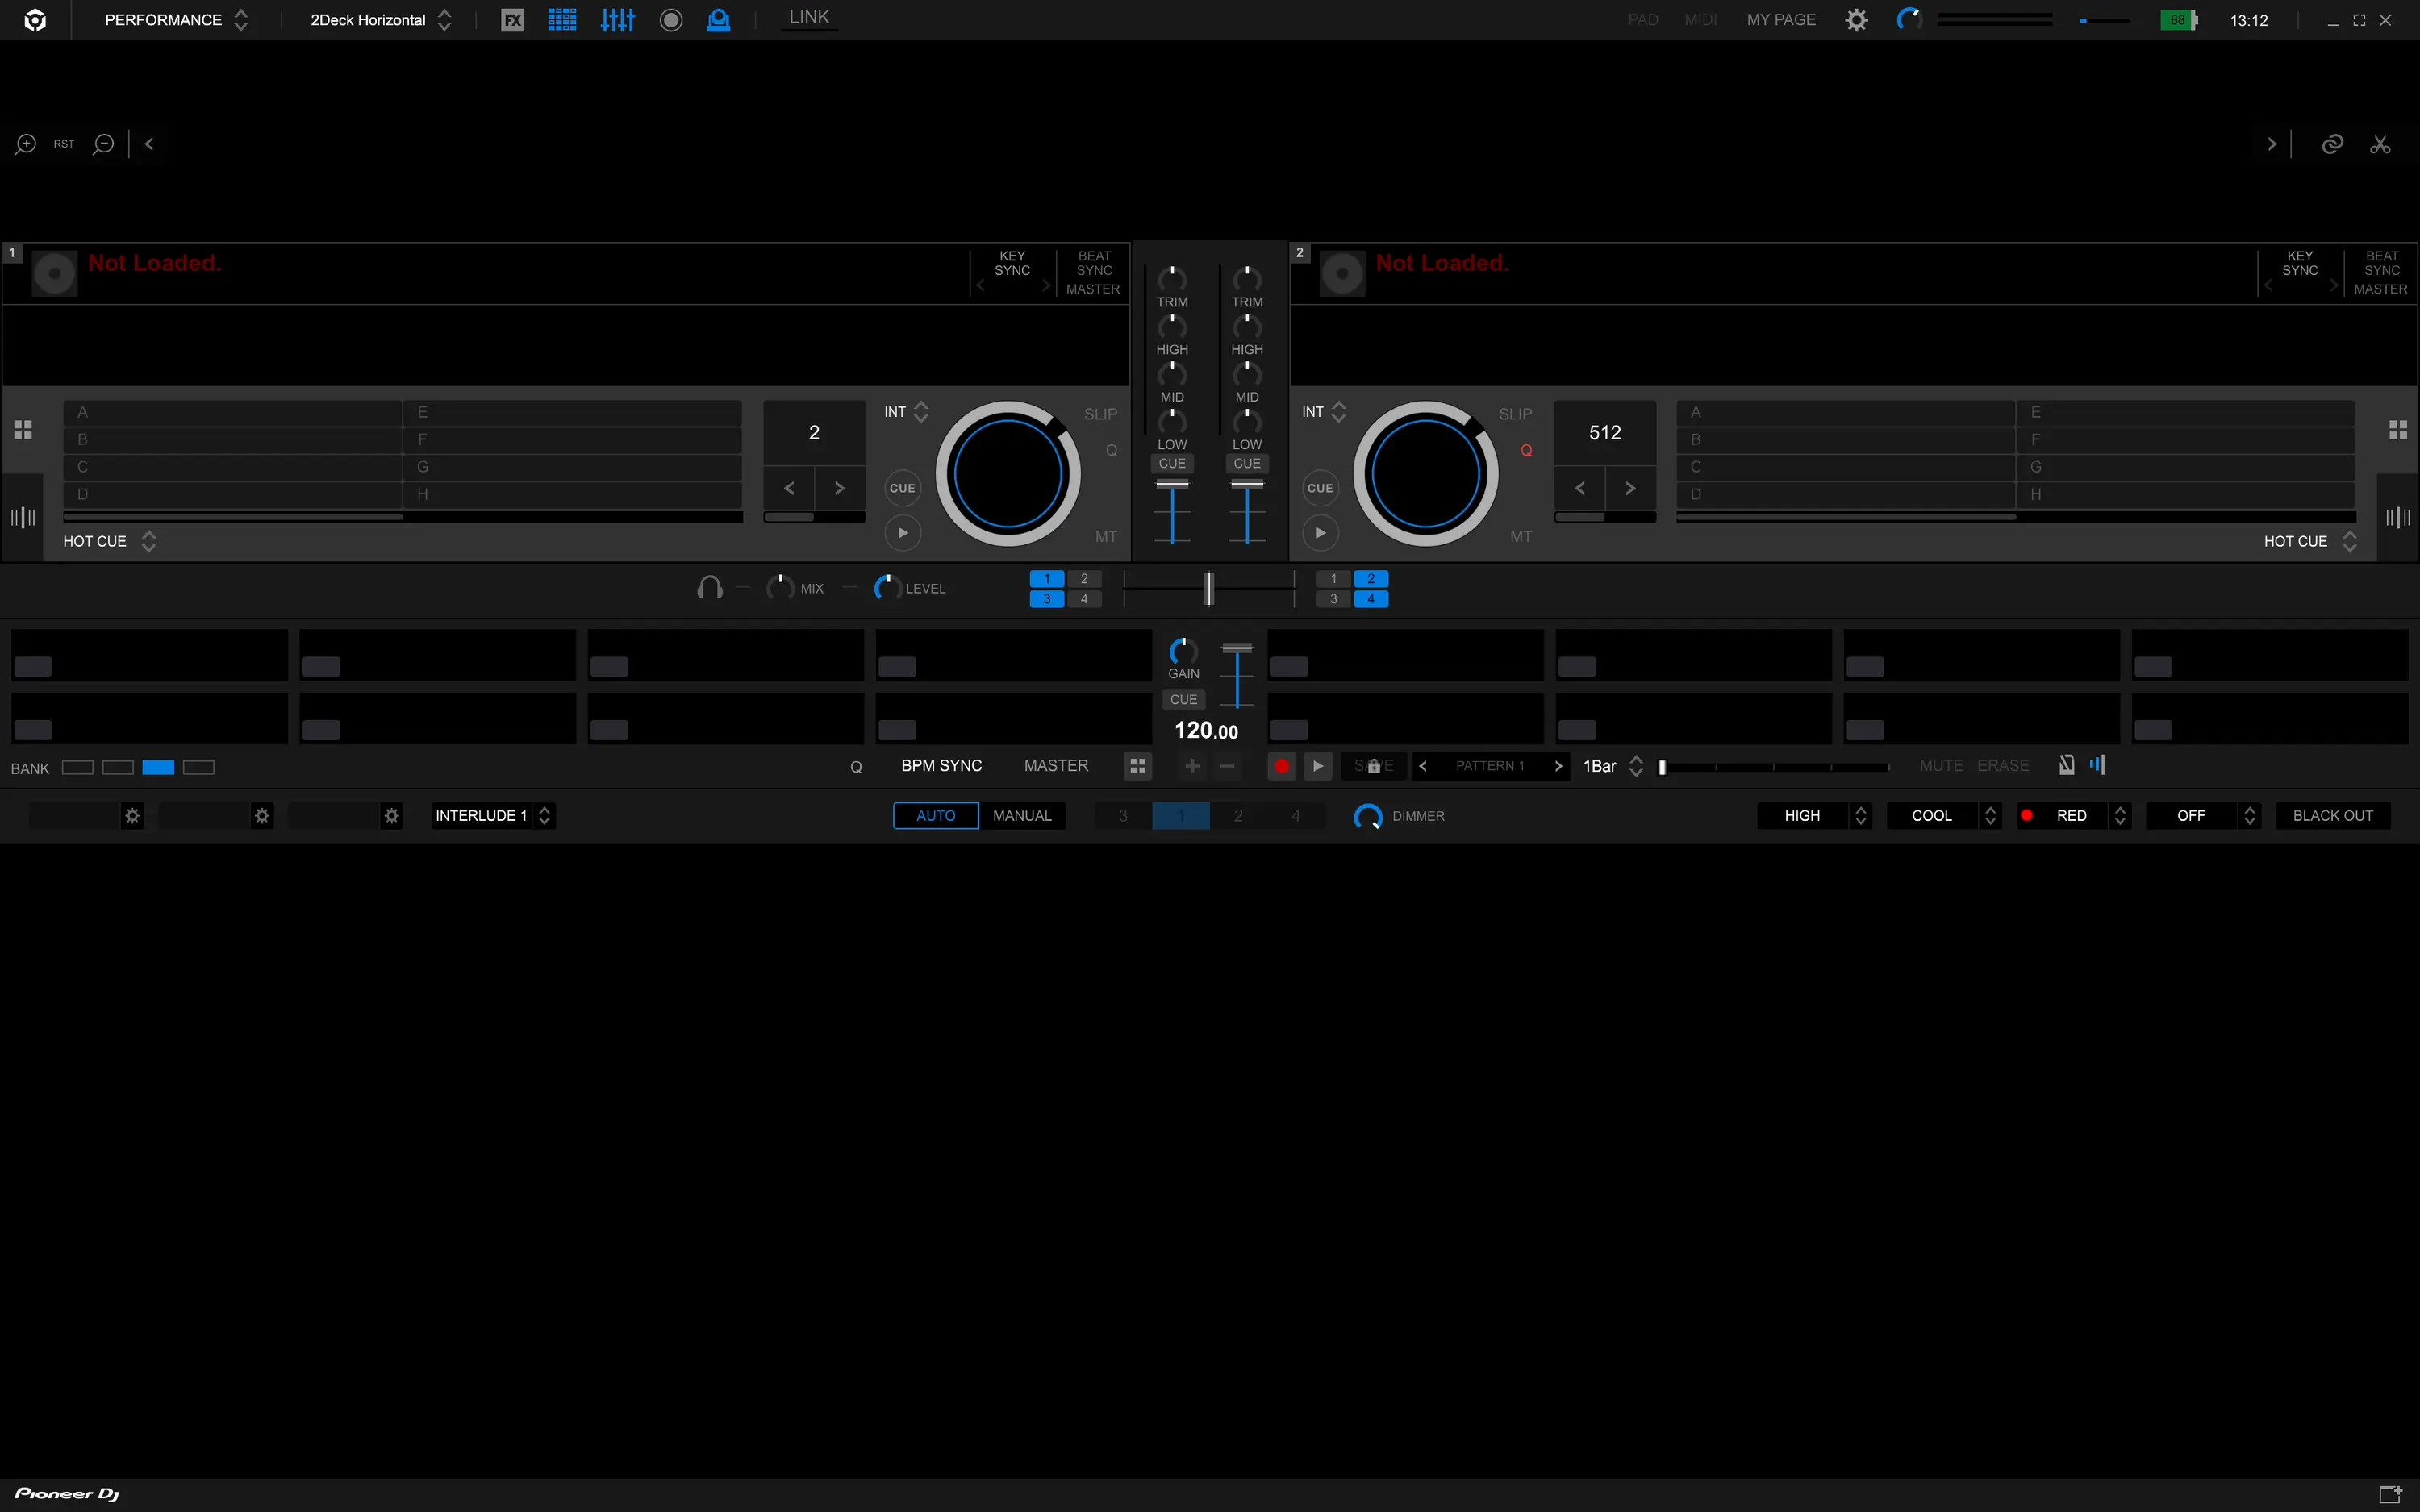Open MY PAGE in top bar
The width and height of the screenshot is (2420, 1512).
pos(1780,20)
